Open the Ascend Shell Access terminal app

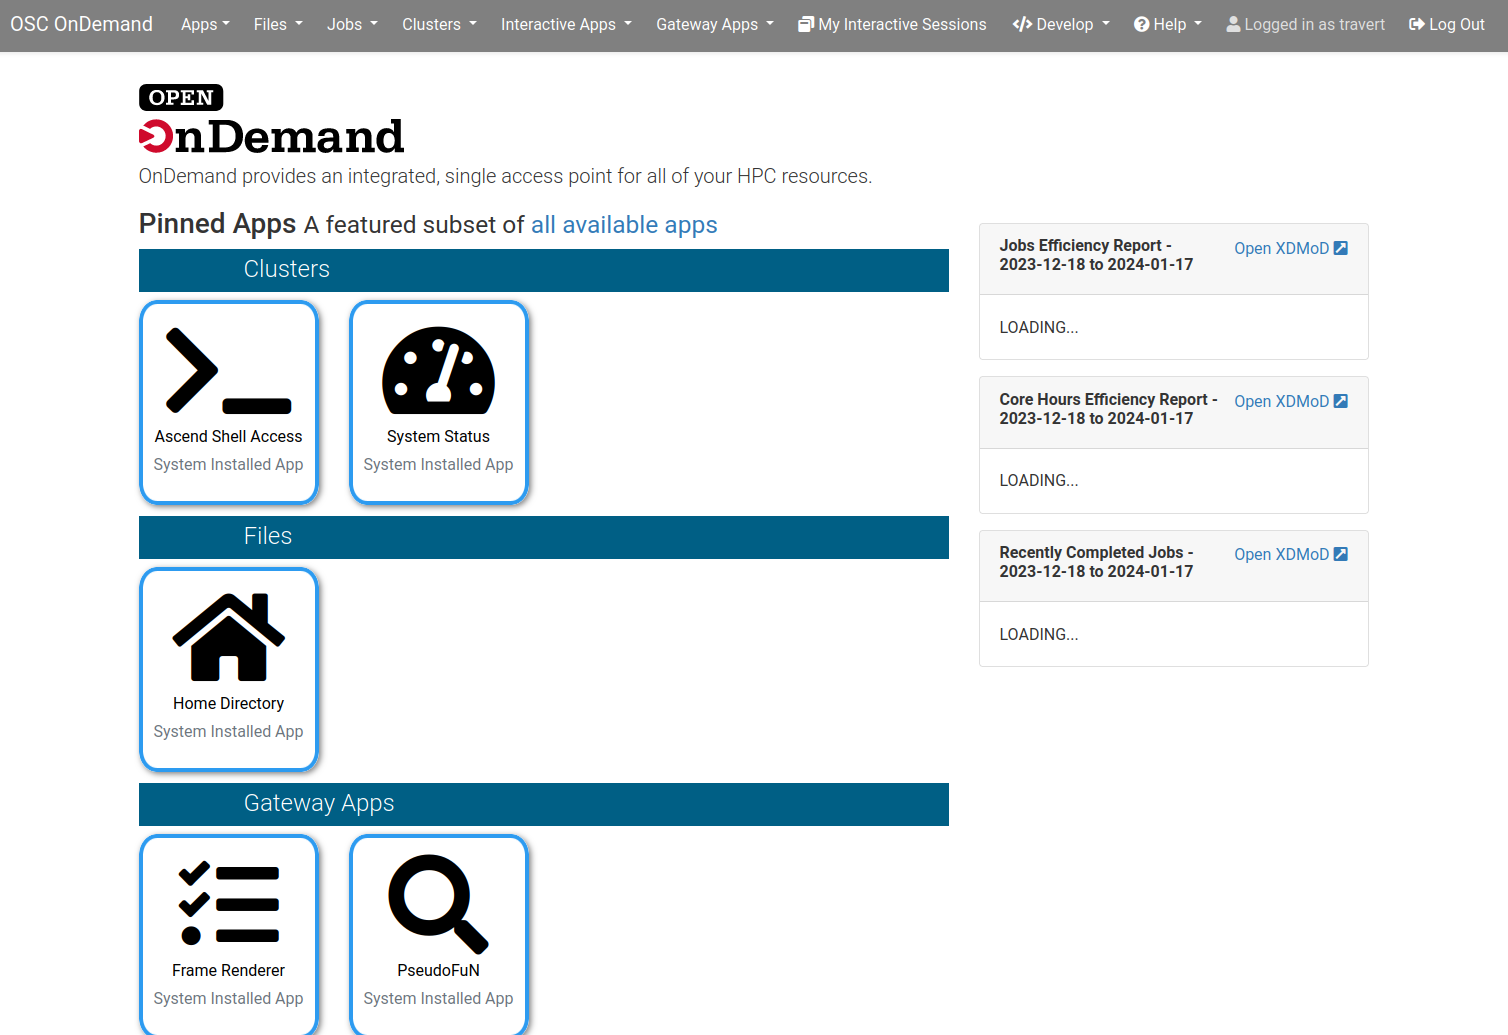229,400
